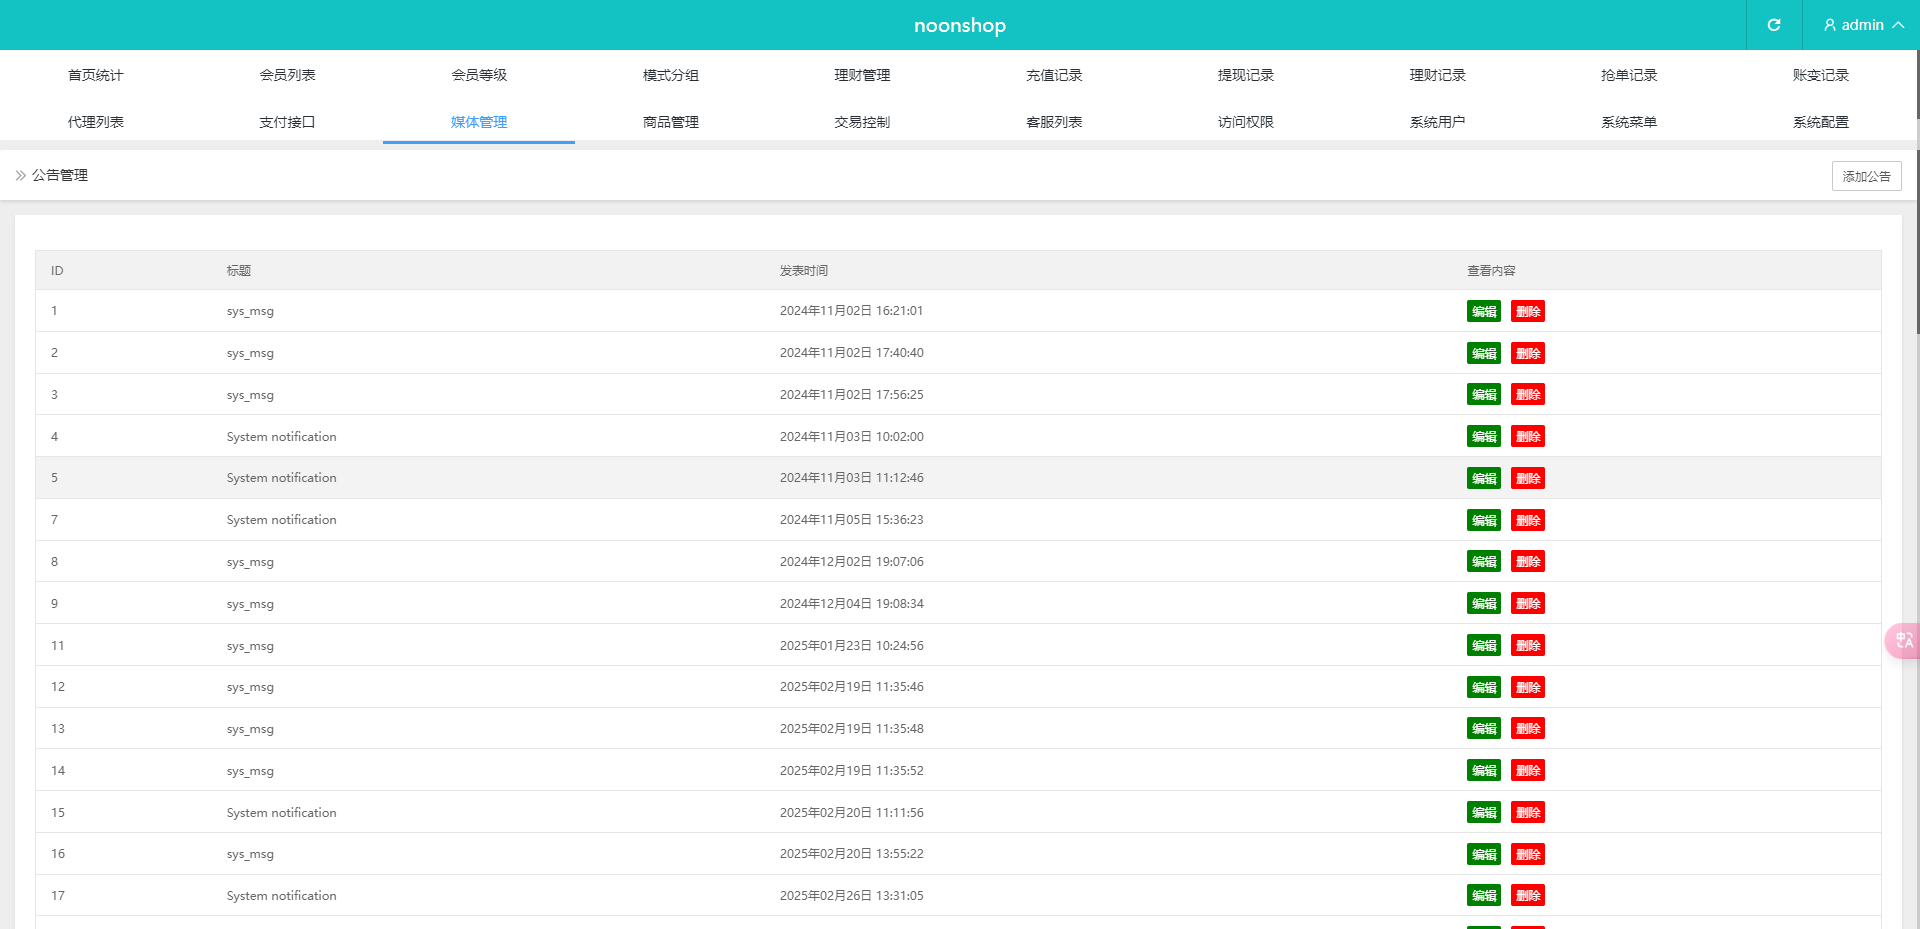Click the 标题 column header
This screenshot has height=929, width=1920.
point(239,271)
